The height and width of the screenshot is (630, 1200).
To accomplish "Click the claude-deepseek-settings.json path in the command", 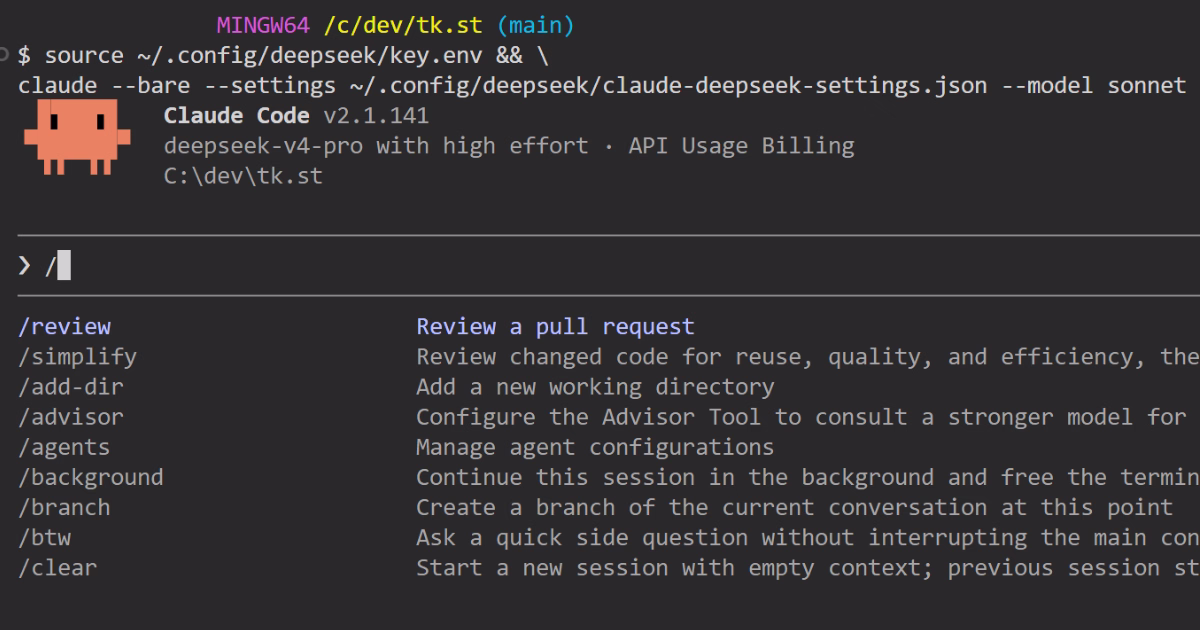I will point(666,85).
